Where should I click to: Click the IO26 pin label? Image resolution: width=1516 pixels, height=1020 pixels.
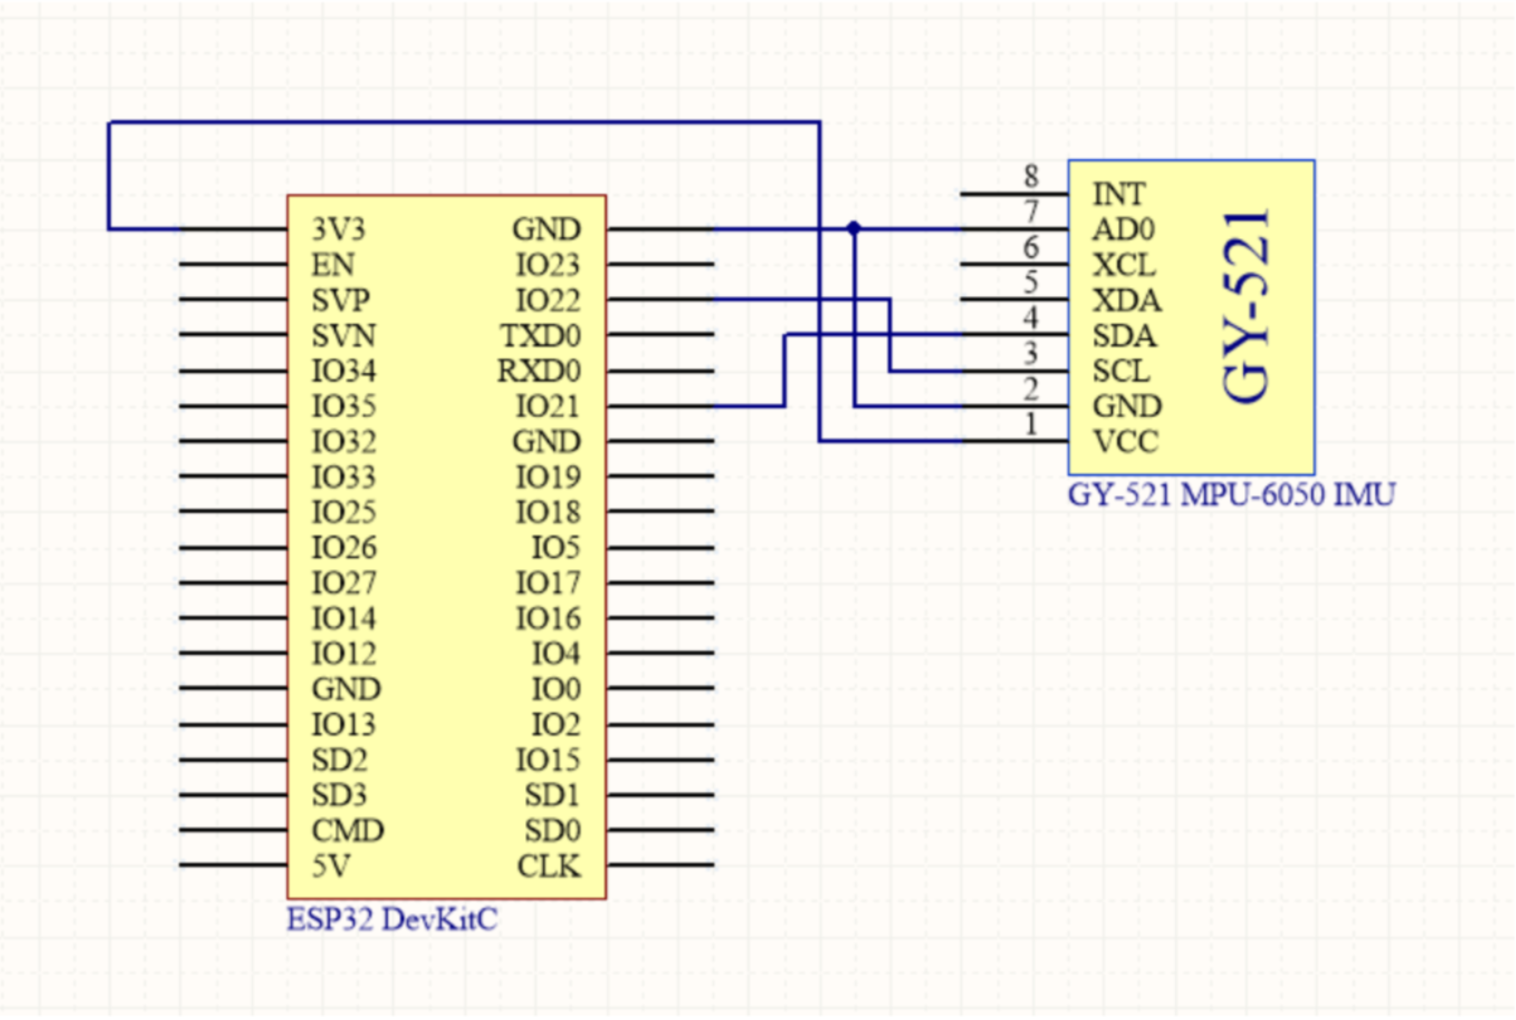343,548
